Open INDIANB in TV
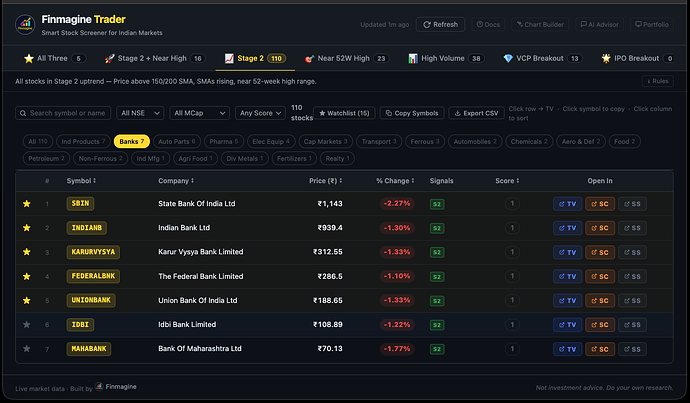This screenshot has width=690, height=403. pos(567,228)
